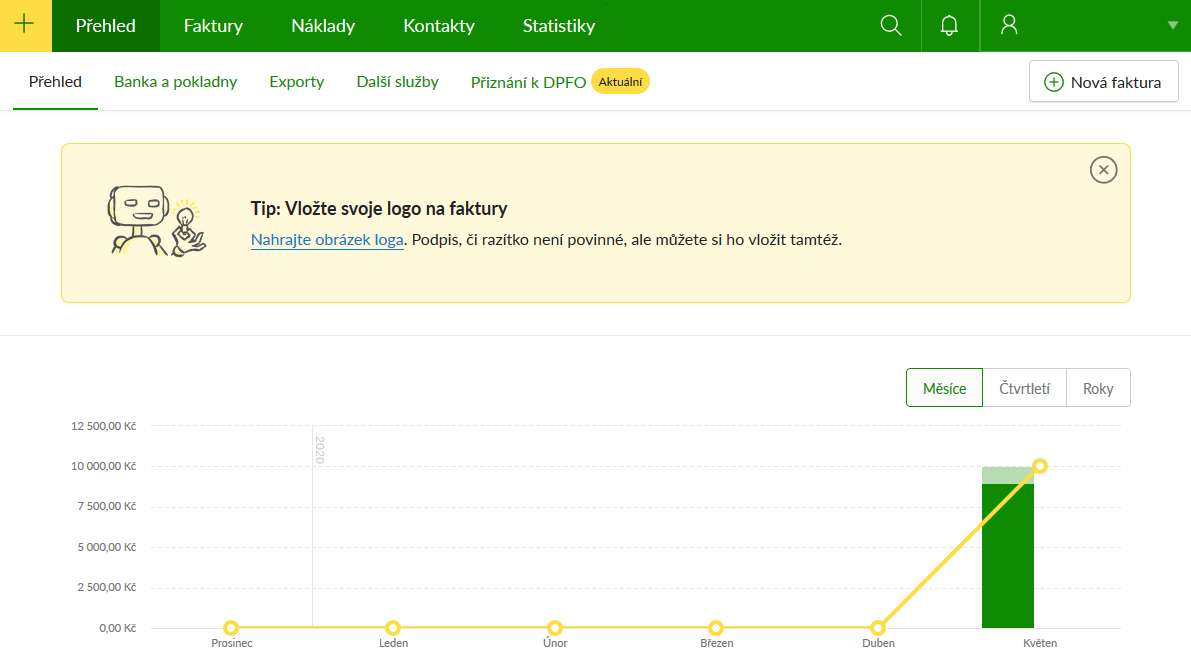Switch chart to Měsíce view
1191x669 pixels.
pyautogui.click(x=944, y=388)
